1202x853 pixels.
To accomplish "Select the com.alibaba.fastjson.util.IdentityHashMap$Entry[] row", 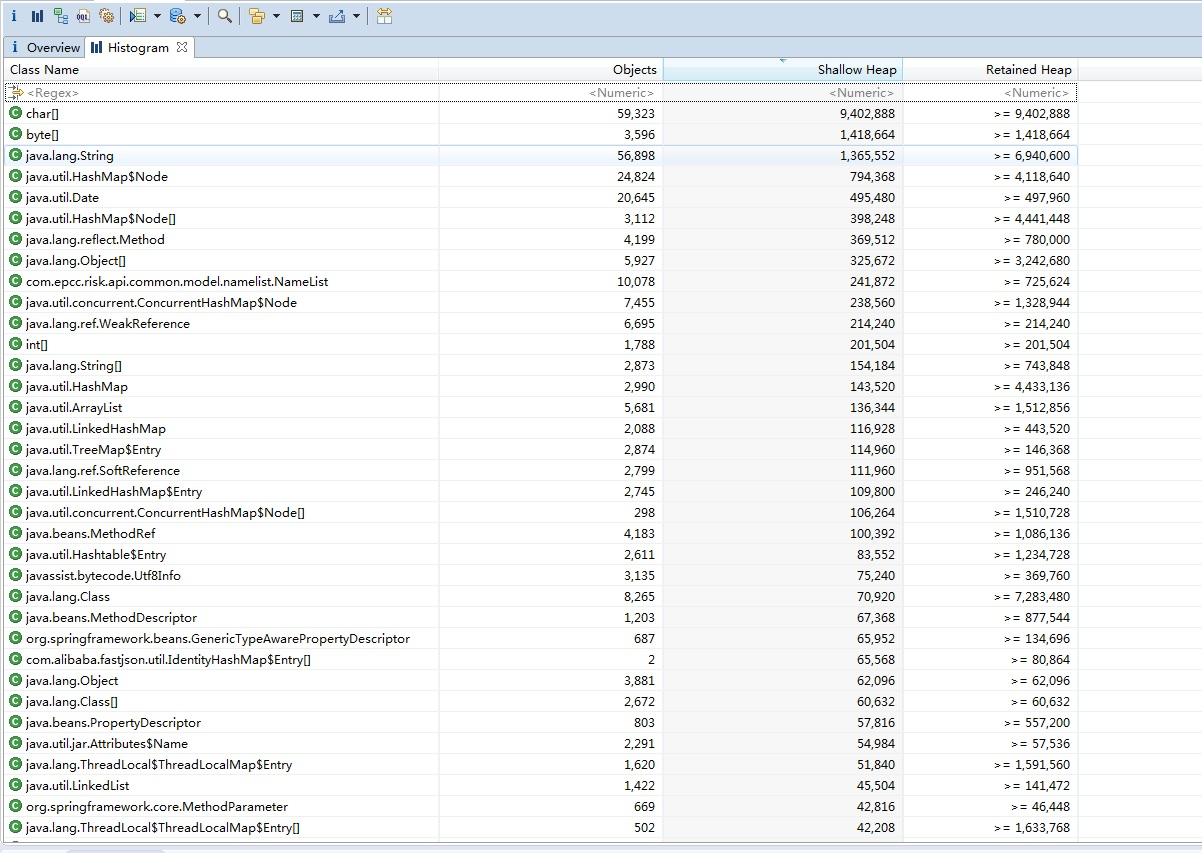I will click(x=540, y=659).
